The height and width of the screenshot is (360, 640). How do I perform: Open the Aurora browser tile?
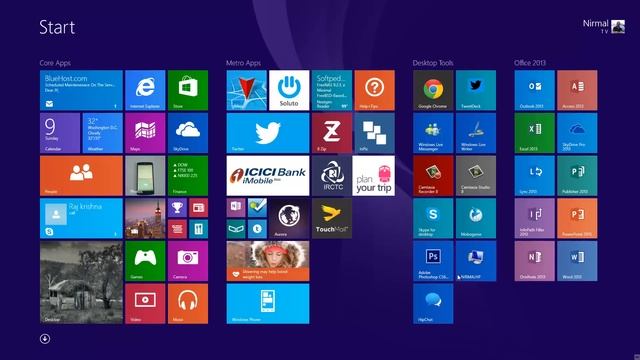point(289,218)
